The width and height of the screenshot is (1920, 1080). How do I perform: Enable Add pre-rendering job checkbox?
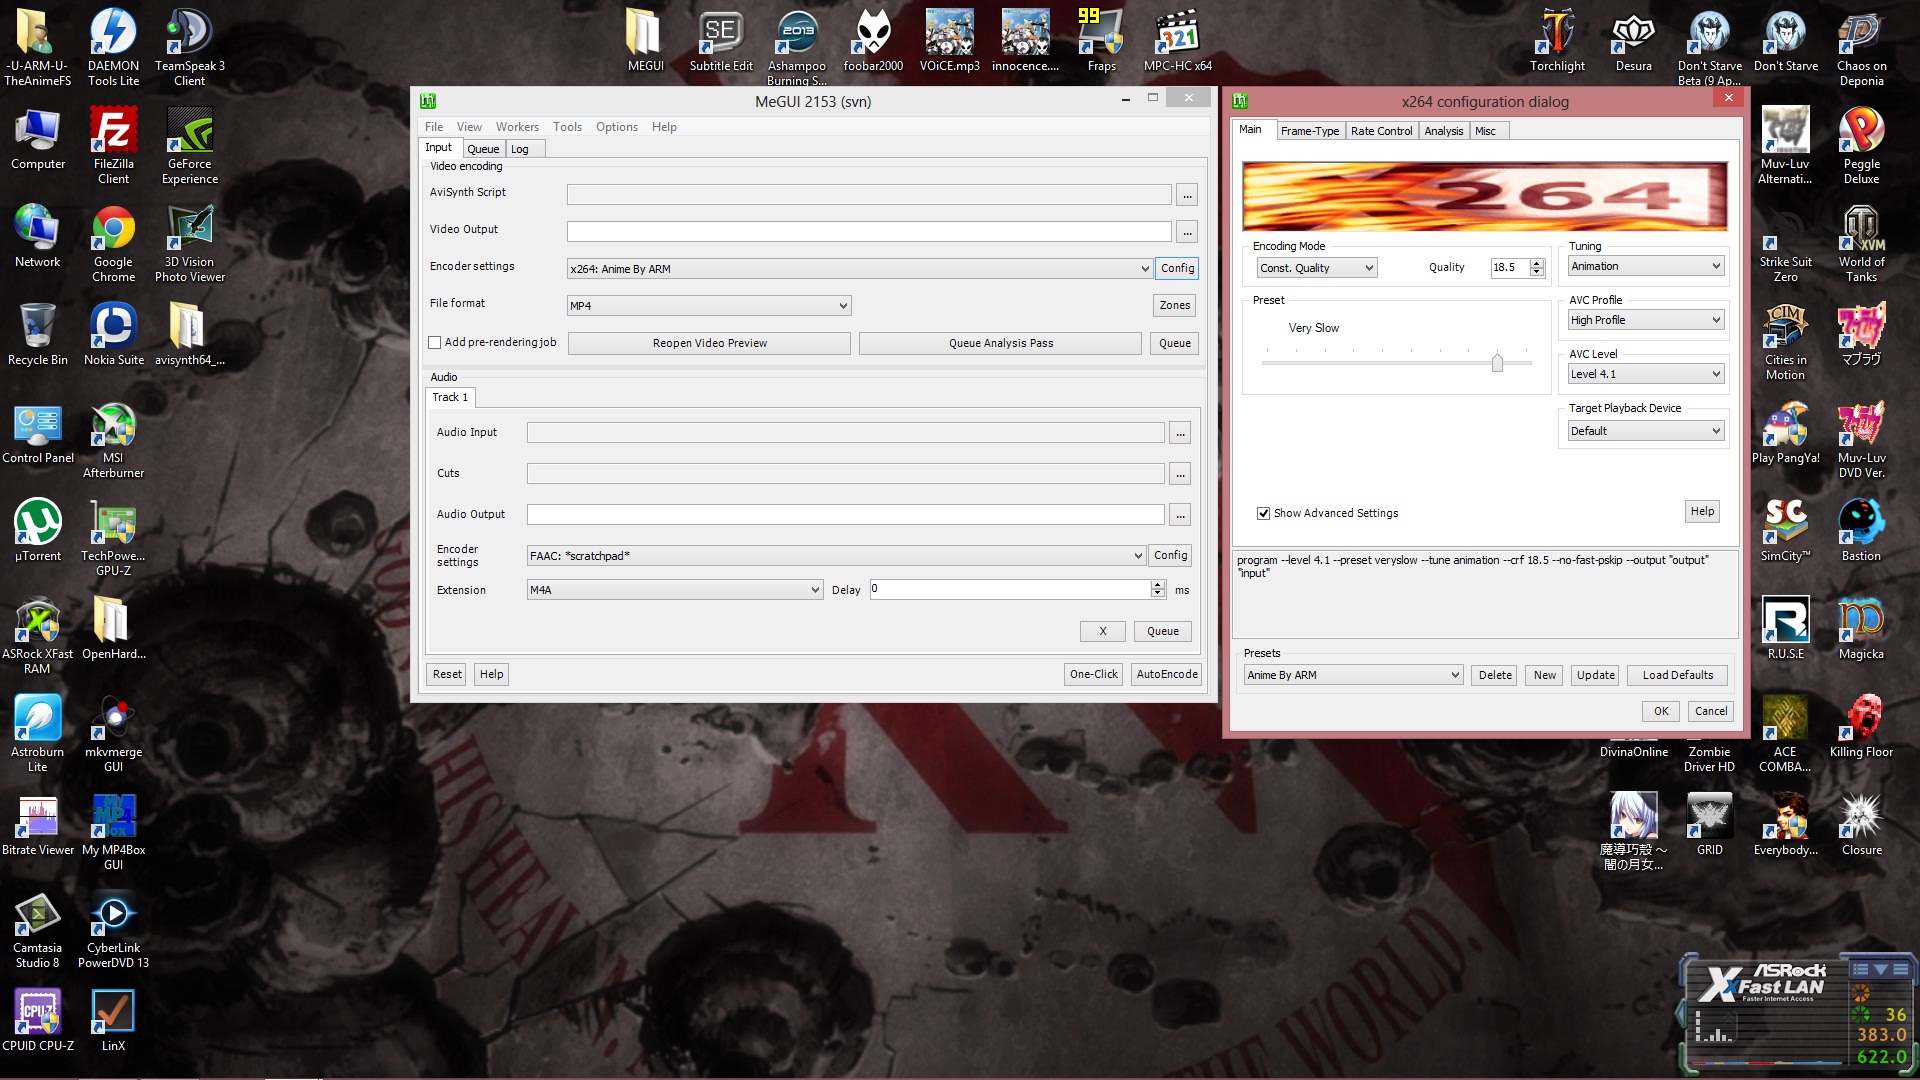coord(435,343)
